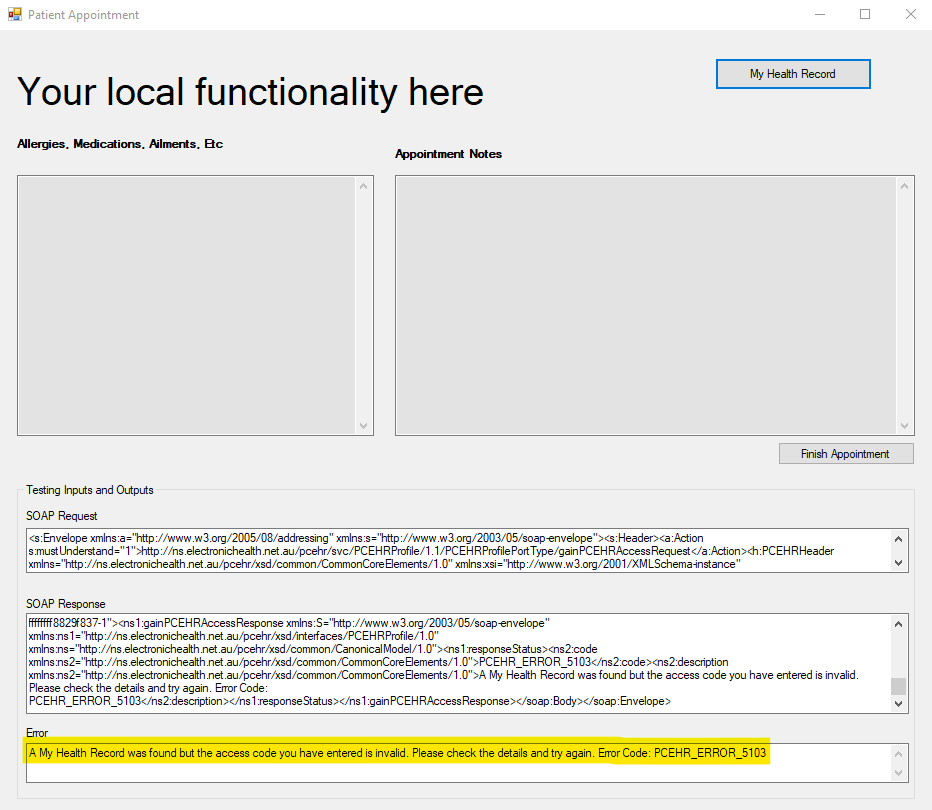This screenshot has height=810, width=932.
Task: Click the highlighted PCEHR_ERROR_5103 error message
Action: [397, 753]
